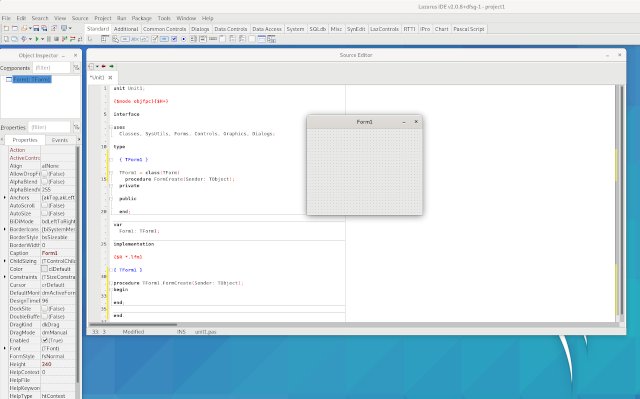Screen dimensions: 640x399
Task: Click the View Units toolbar icon
Action: point(6,39)
